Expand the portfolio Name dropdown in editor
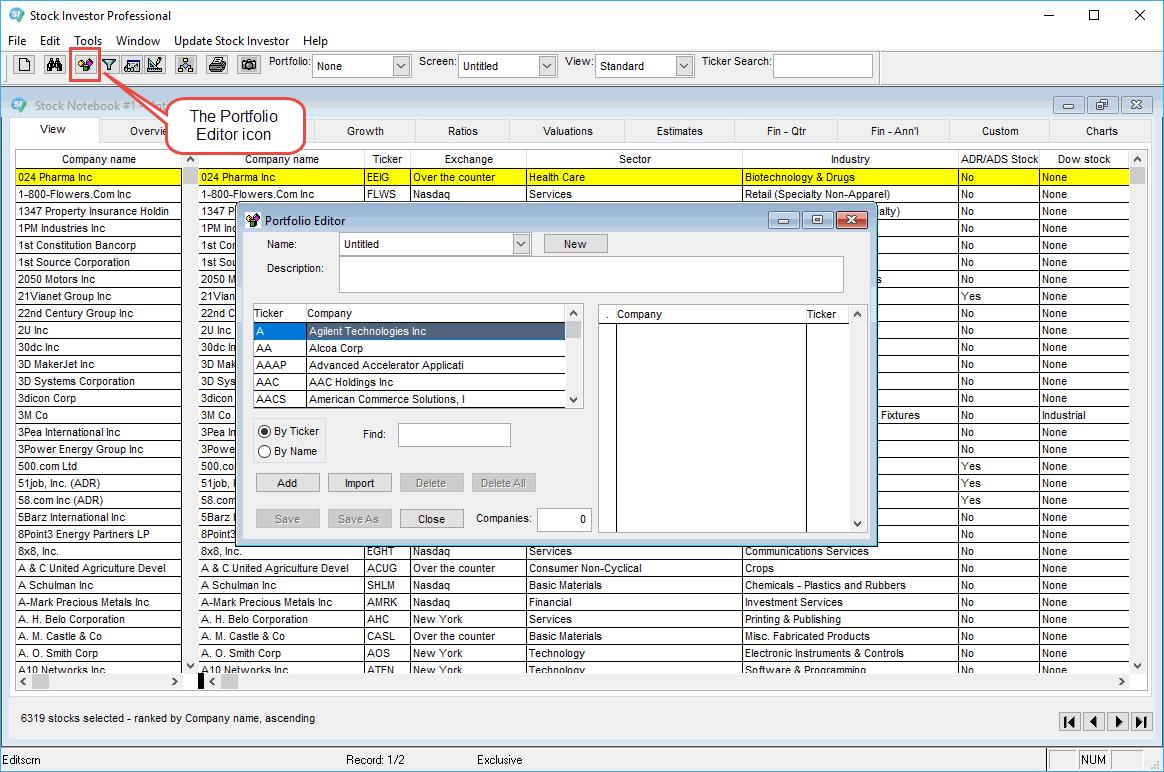1164x772 pixels. (521, 244)
